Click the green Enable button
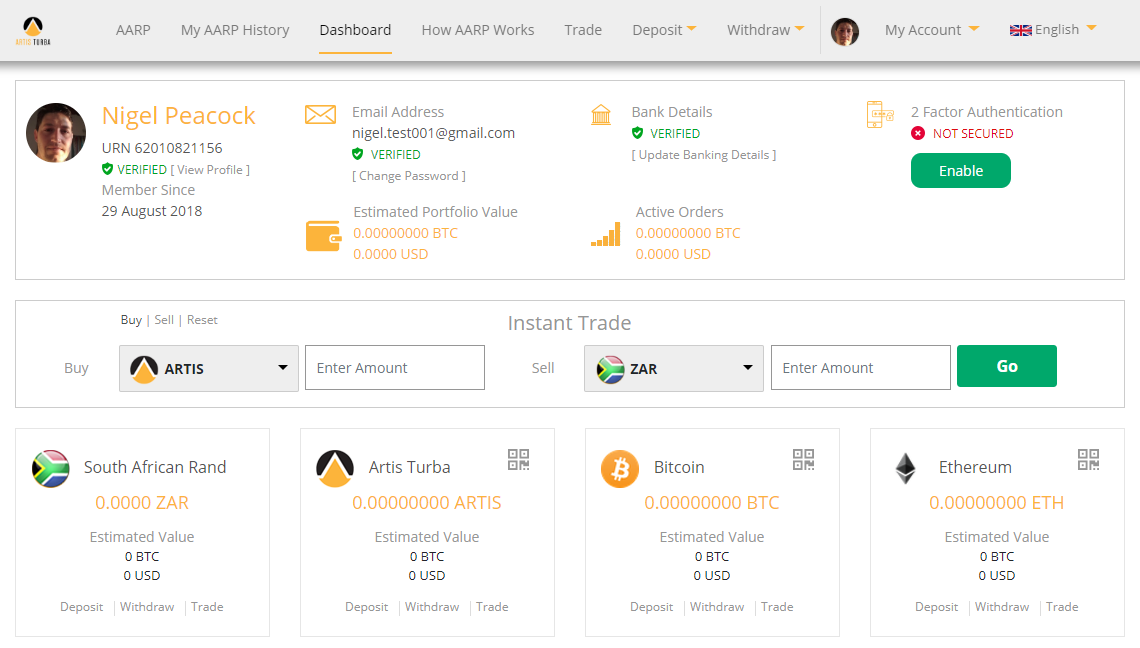This screenshot has width=1140, height=648. tap(960, 170)
